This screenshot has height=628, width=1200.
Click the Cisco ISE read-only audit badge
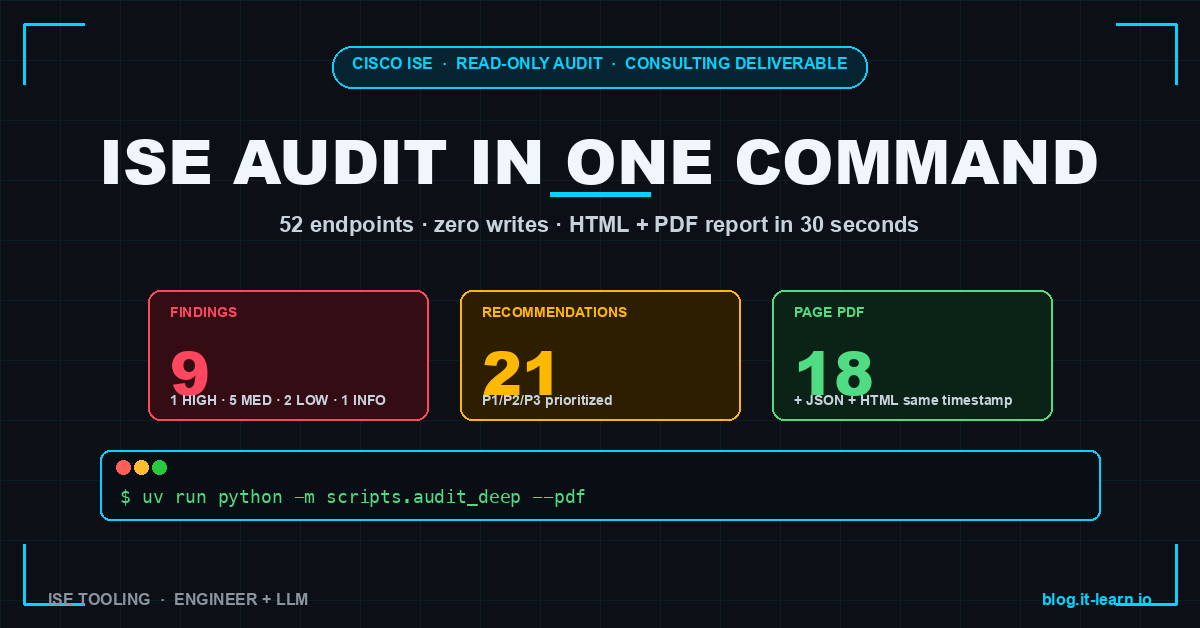600,67
